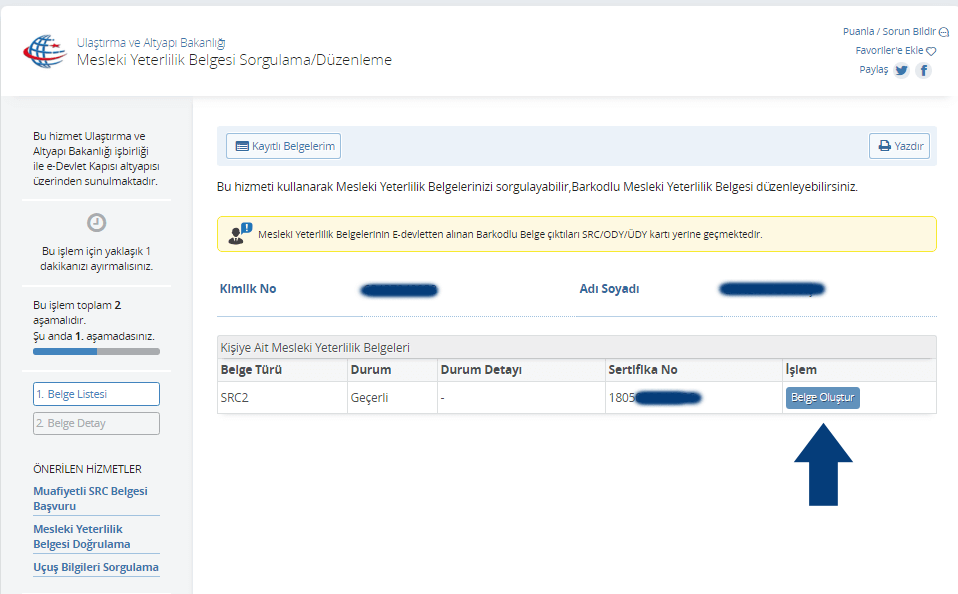Open Kayıtlı Belgelerim list
This screenshot has height=594, width=958.
coord(284,146)
